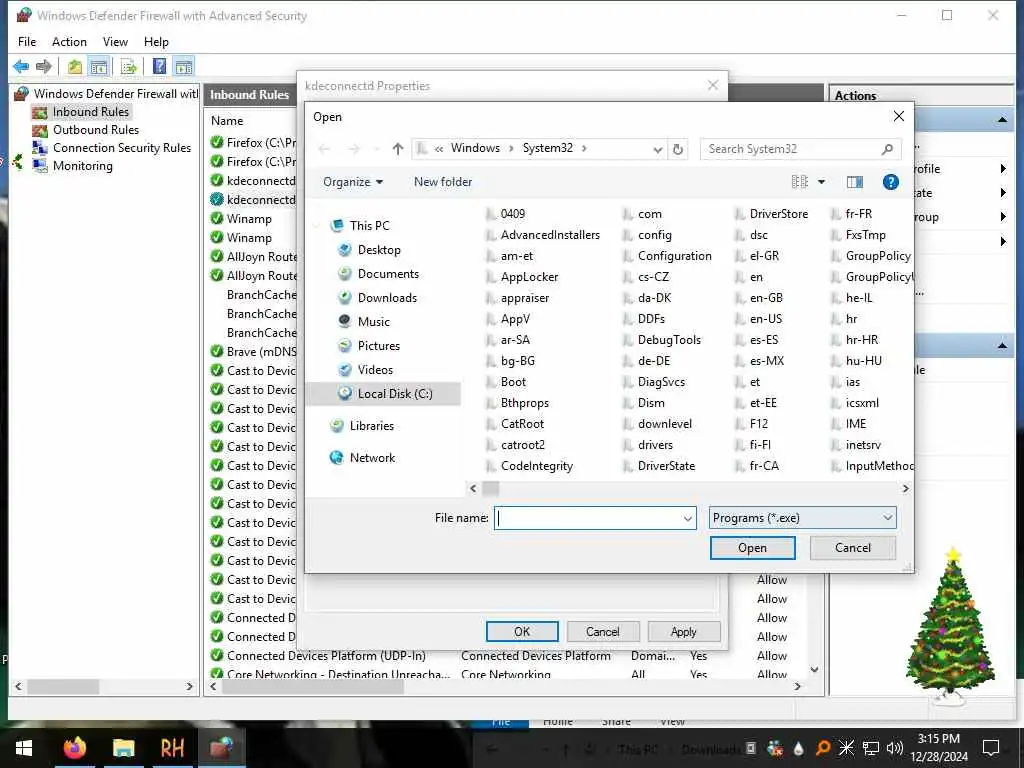Screen dimensions: 1024x768
Task: Click Apply in kdeconnectd Properties dialog
Action: (684, 632)
